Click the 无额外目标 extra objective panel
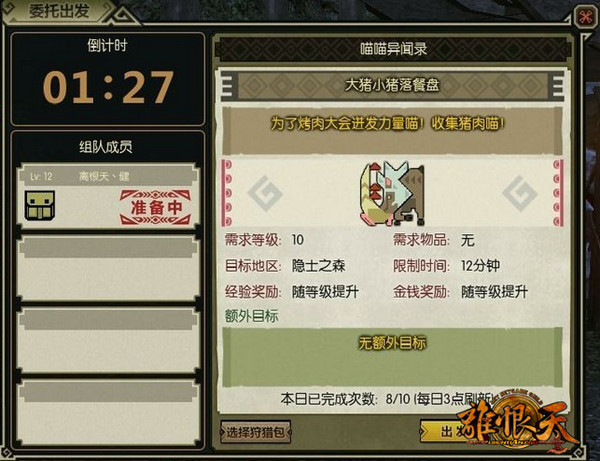 coord(392,357)
